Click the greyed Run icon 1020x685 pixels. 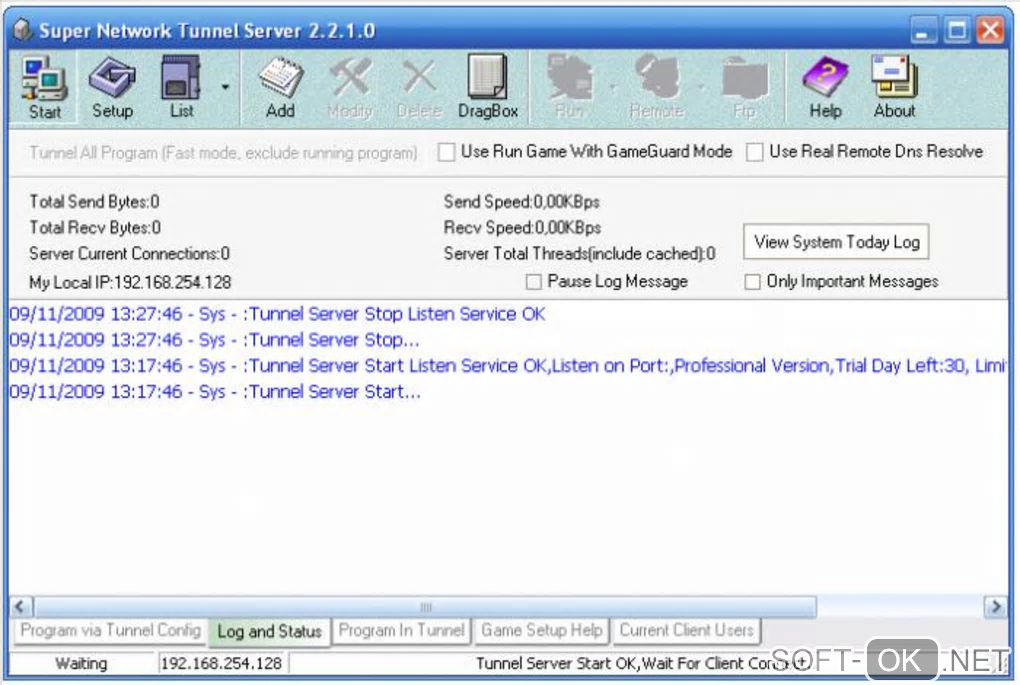click(570, 88)
